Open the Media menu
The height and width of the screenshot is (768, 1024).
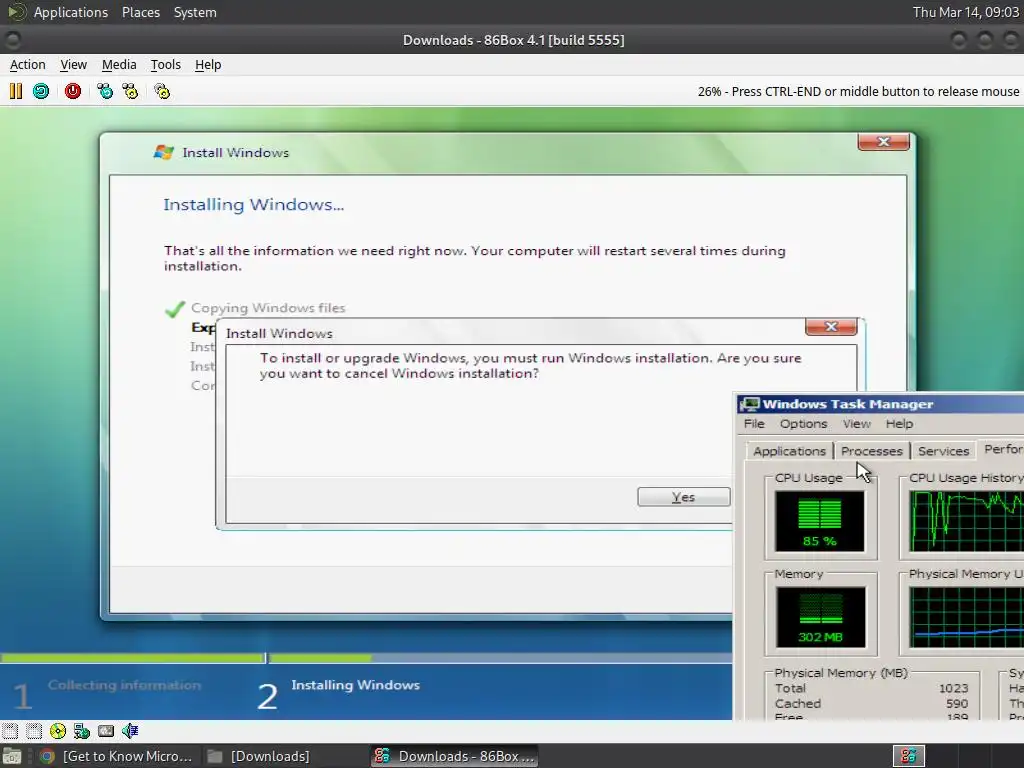(119, 65)
